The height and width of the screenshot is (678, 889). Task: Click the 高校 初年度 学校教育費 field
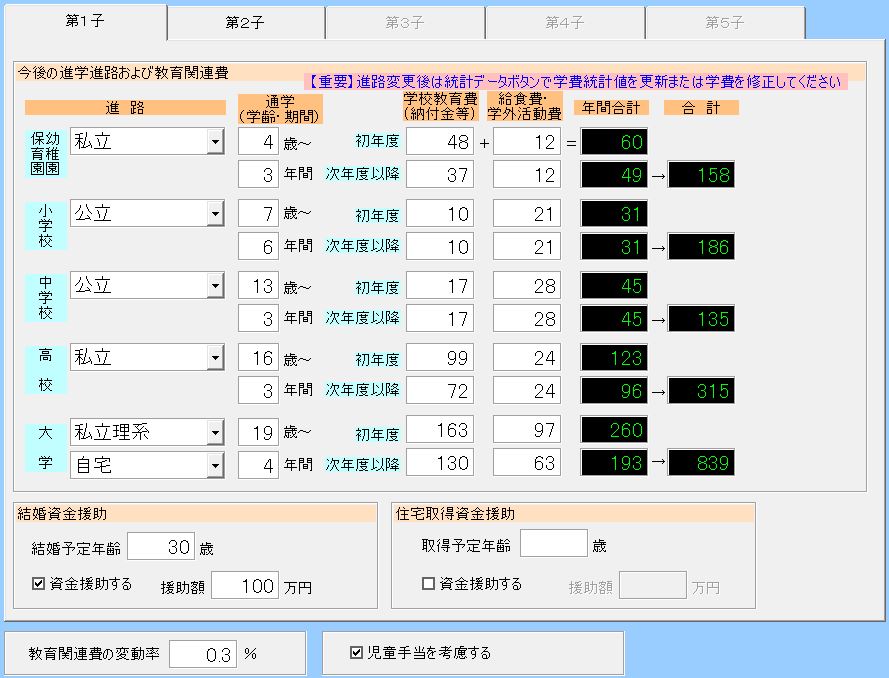[x=440, y=358]
